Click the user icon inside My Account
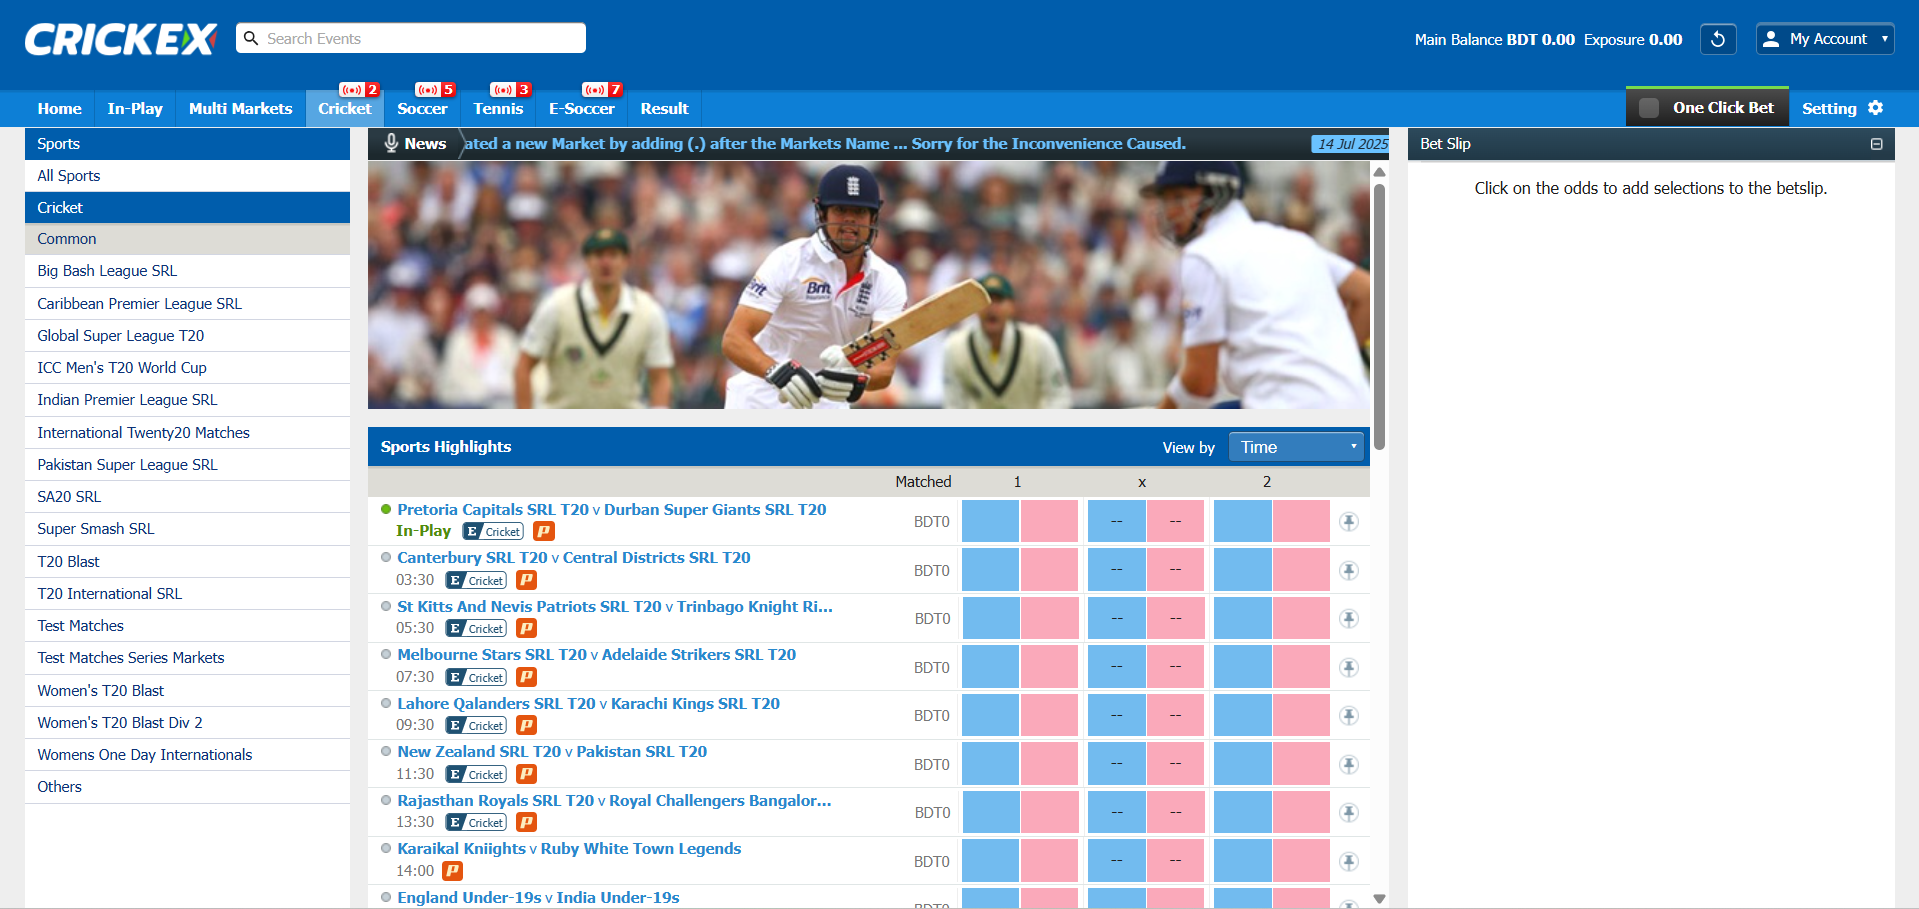The width and height of the screenshot is (1919, 909). [1770, 39]
